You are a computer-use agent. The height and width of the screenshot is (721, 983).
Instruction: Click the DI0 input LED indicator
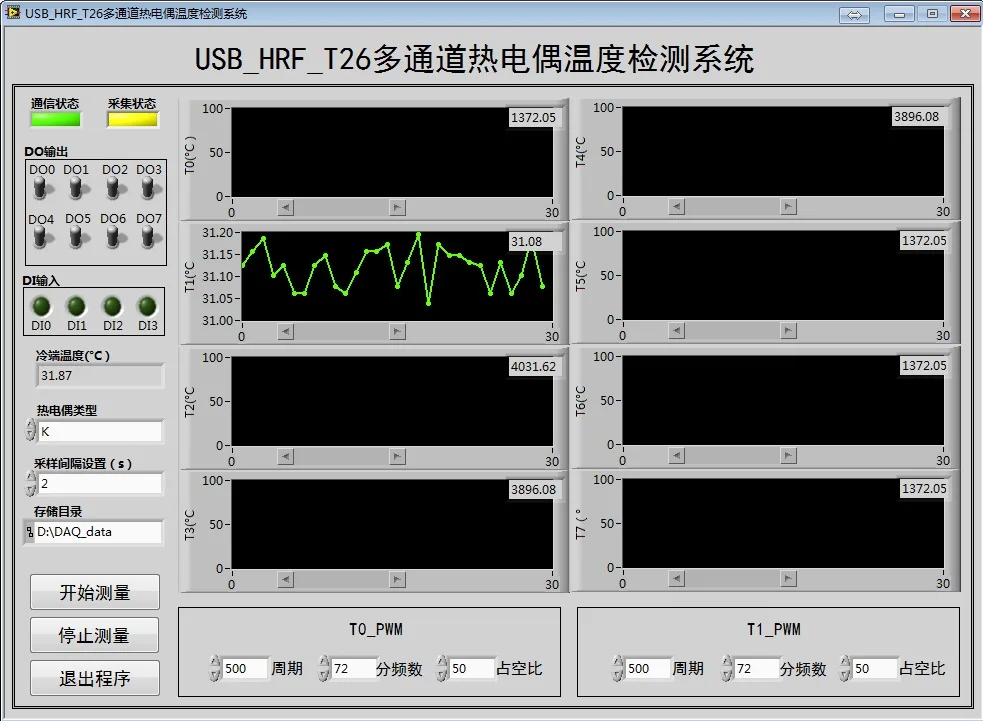41,307
